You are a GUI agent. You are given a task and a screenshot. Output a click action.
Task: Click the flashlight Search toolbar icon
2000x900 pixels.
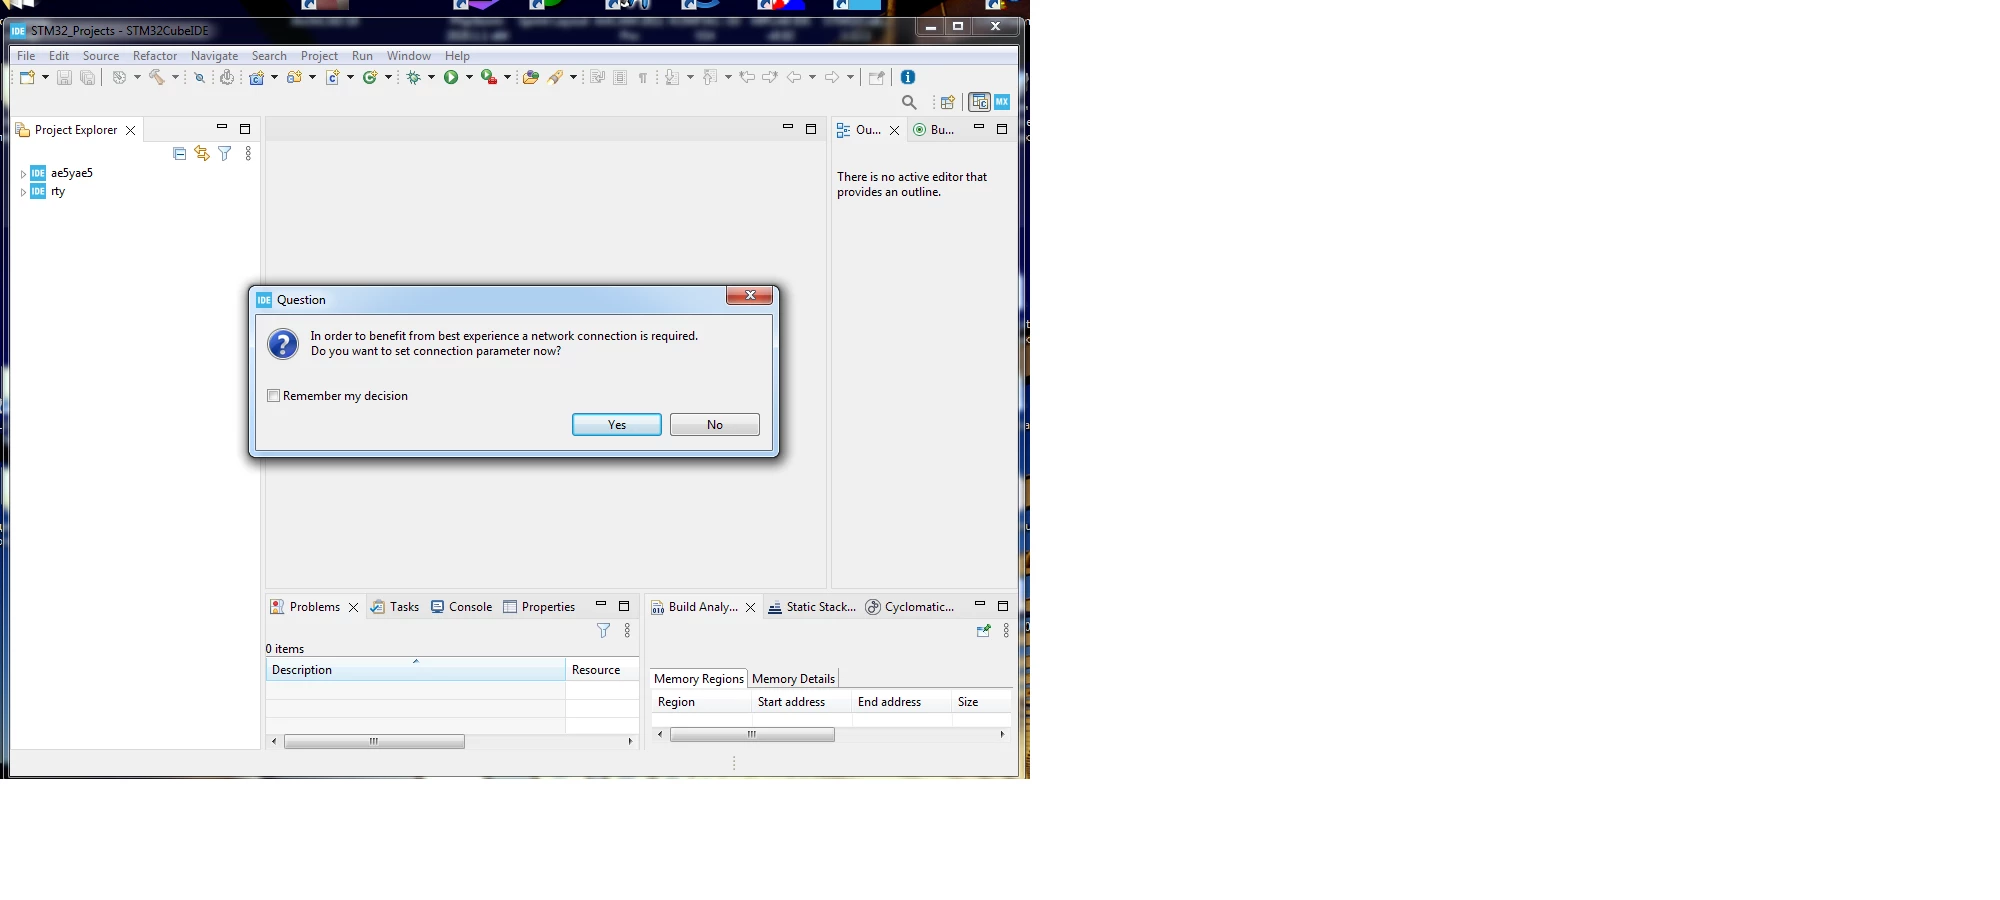coord(555,77)
